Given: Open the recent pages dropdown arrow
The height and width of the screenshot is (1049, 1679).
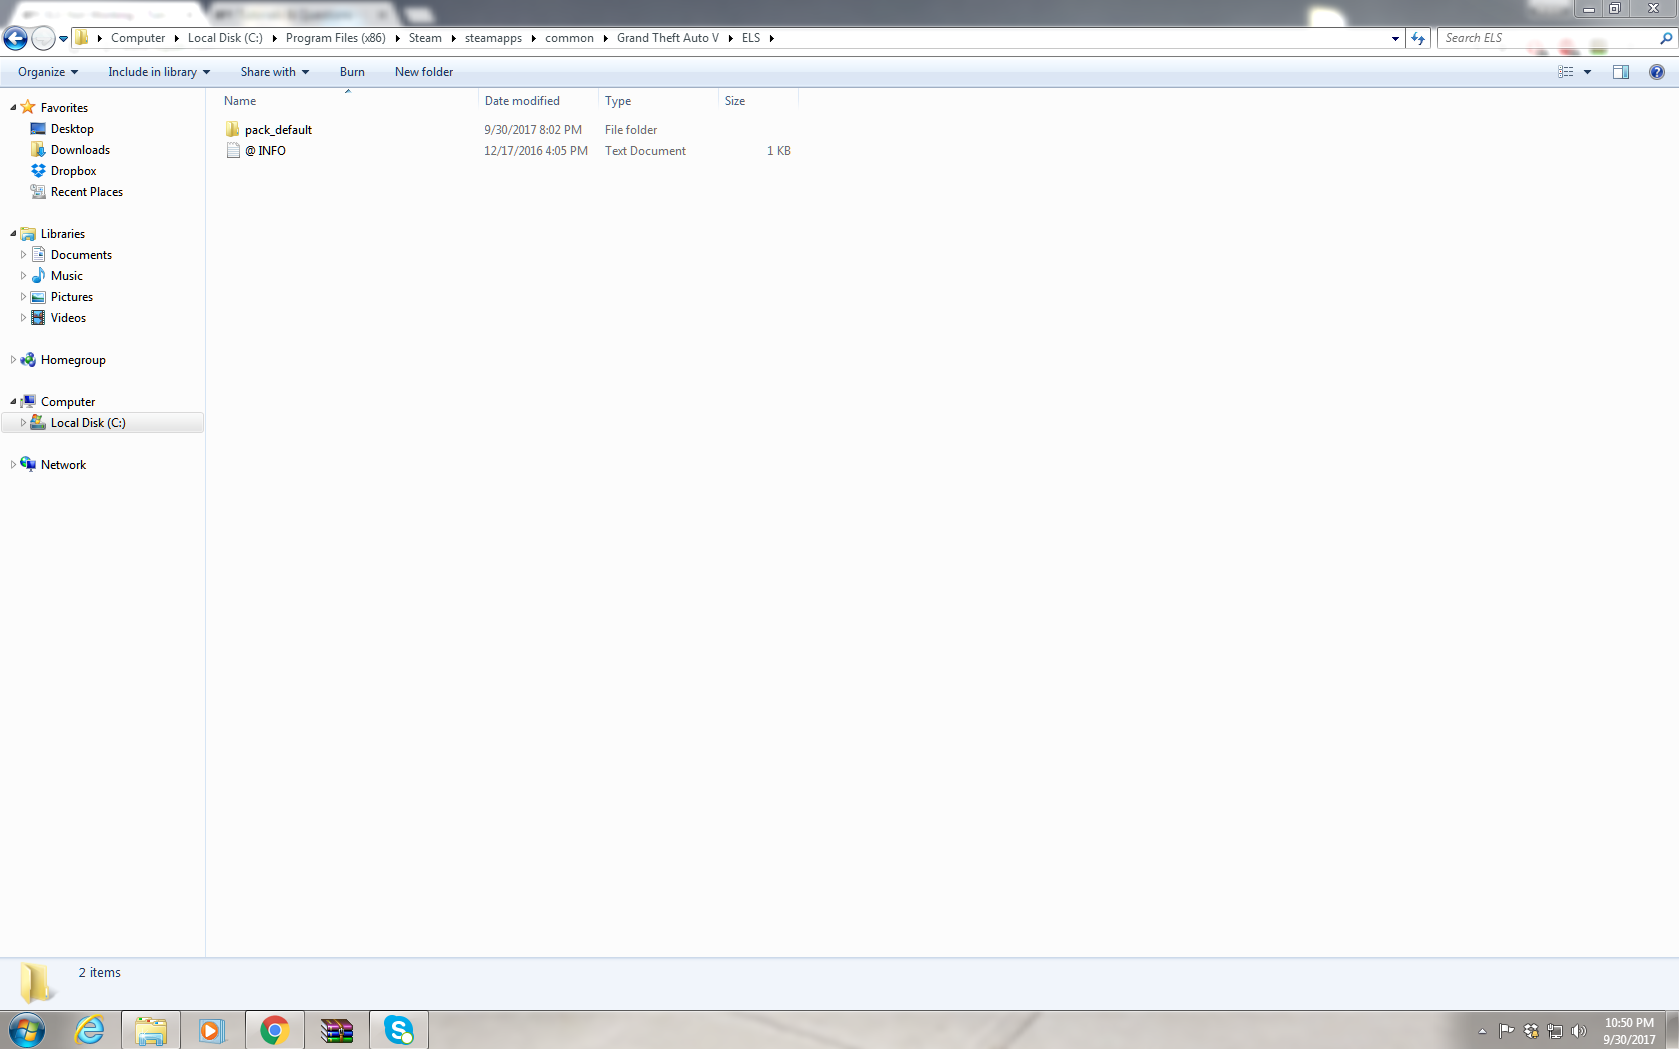Looking at the screenshot, I should click(64, 39).
